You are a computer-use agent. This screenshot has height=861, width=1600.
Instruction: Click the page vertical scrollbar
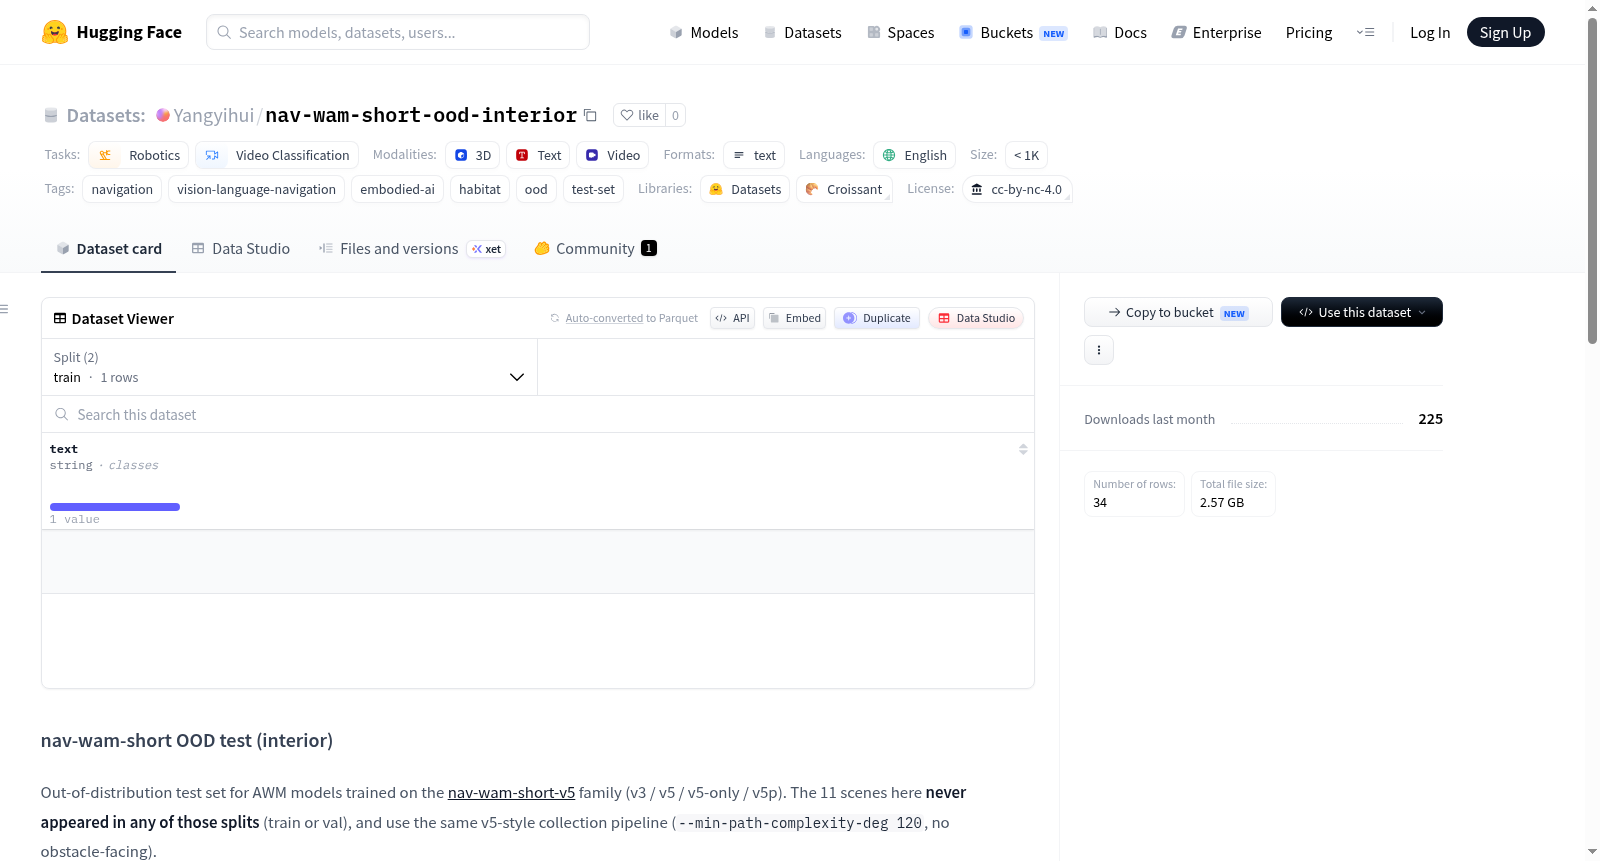click(x=1592, y=180)
